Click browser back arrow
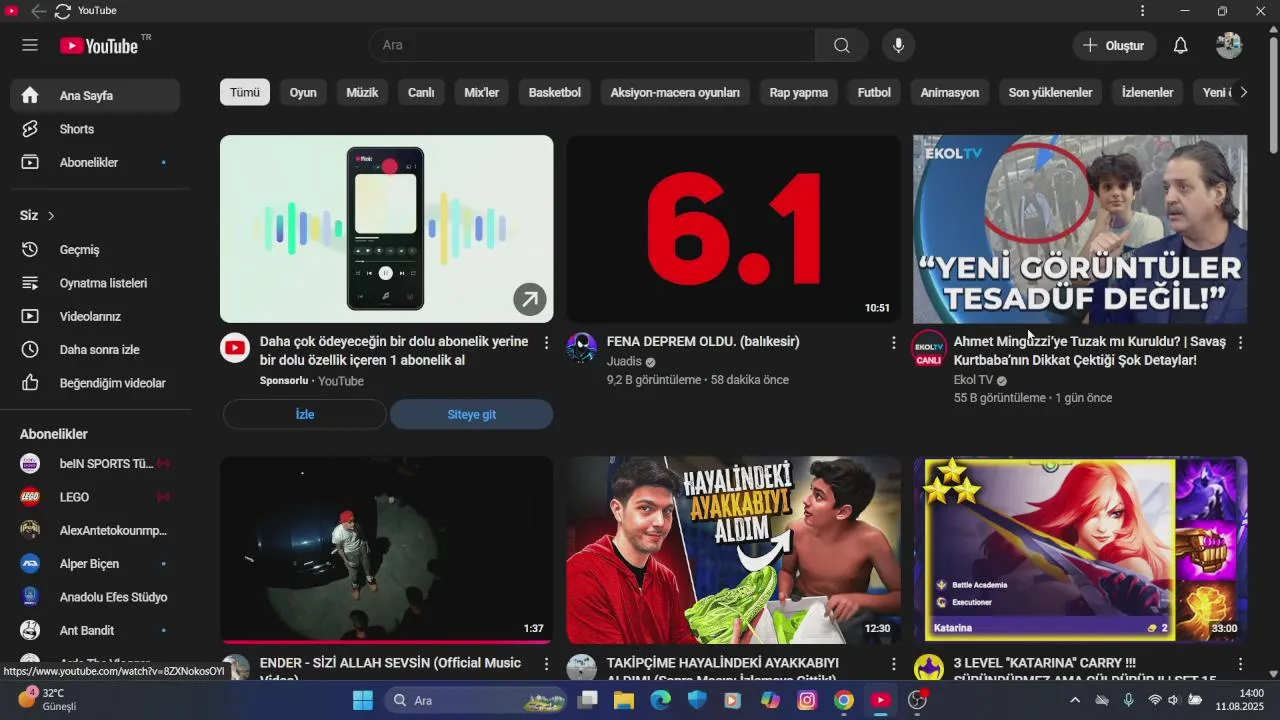The image size is (1280, 720). [38, 11]
